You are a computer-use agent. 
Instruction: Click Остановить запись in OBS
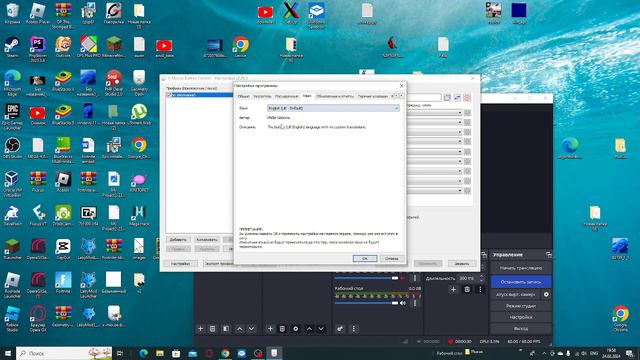point(521,282)
